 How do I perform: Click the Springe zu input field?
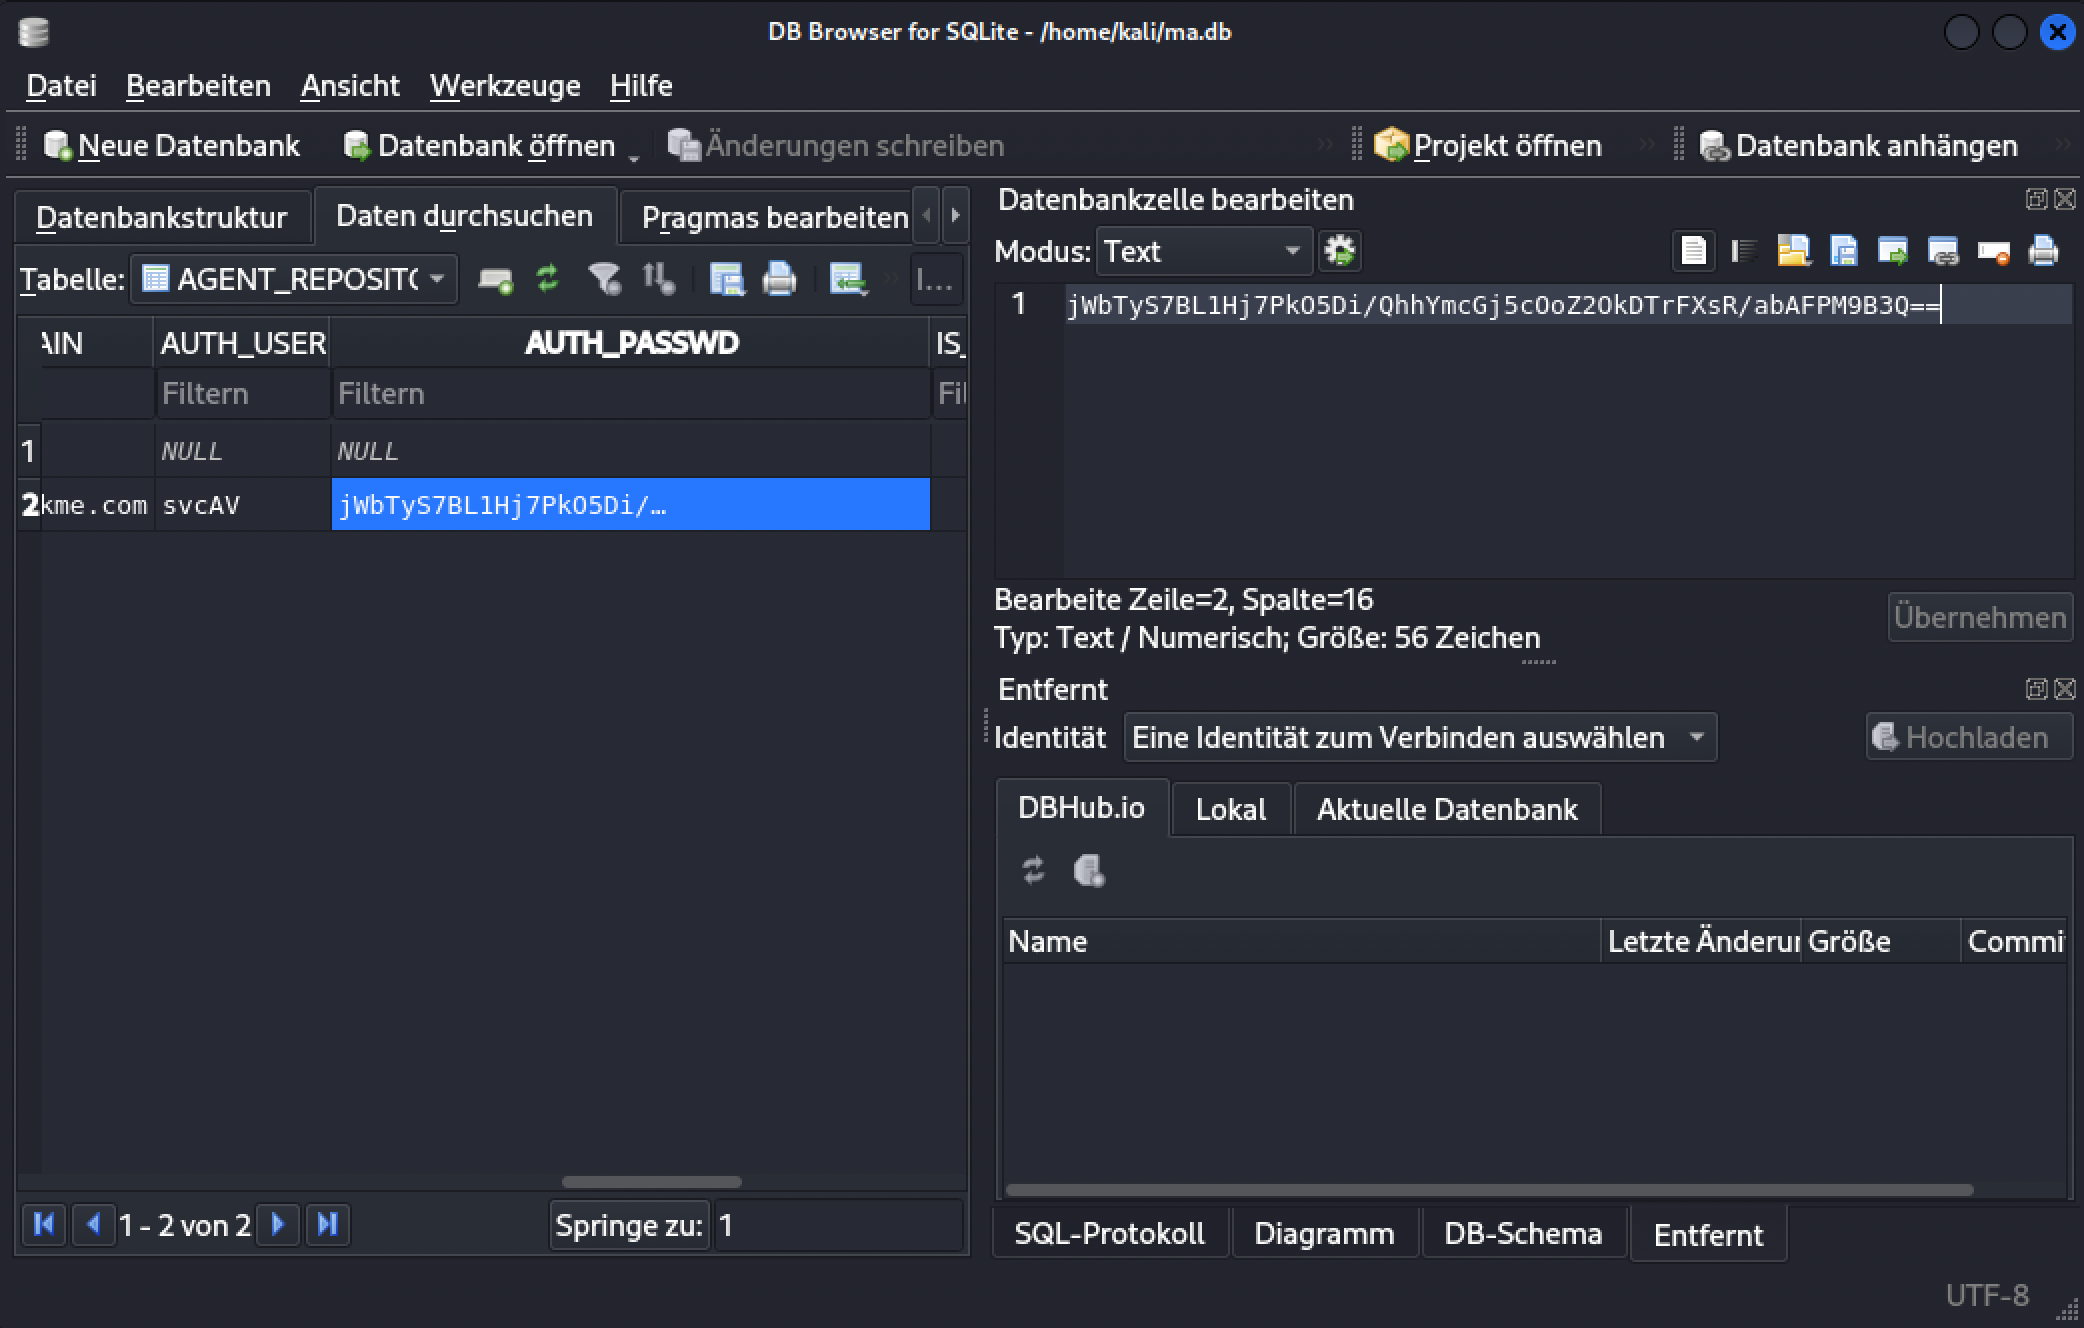838,1225
